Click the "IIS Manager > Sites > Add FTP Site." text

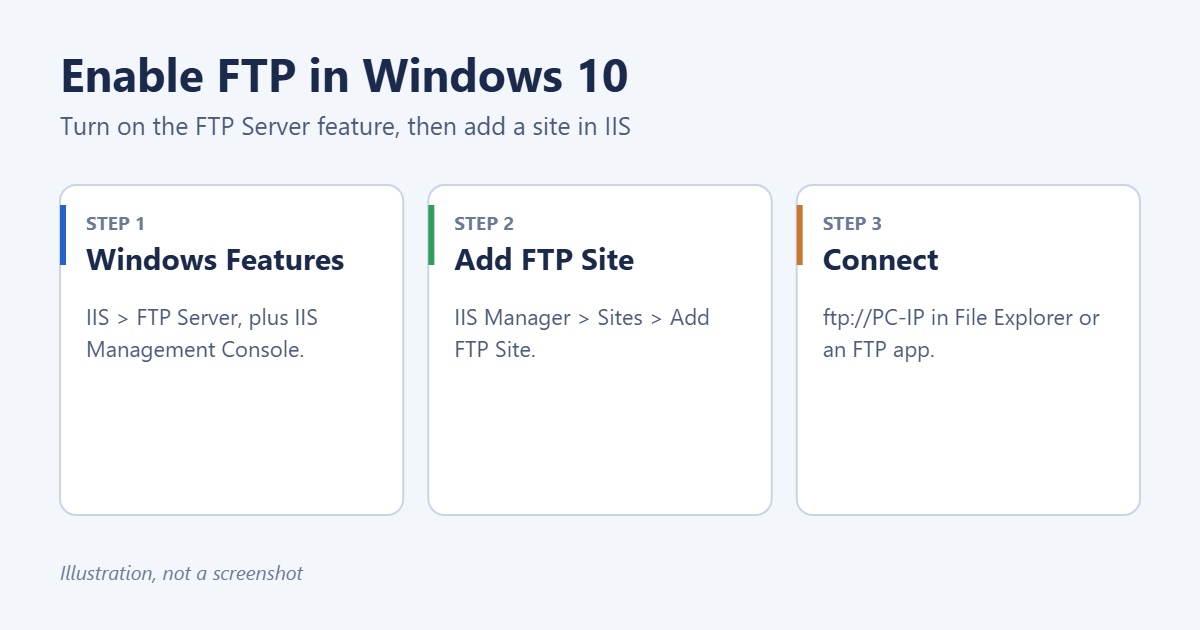pyautogui.click(x=582, y=334)
